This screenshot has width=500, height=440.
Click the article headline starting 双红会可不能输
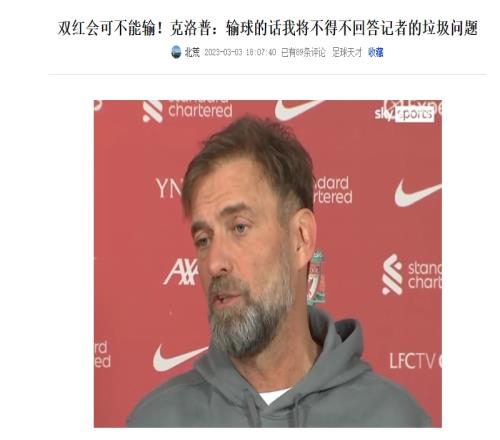tap(268, 28)
